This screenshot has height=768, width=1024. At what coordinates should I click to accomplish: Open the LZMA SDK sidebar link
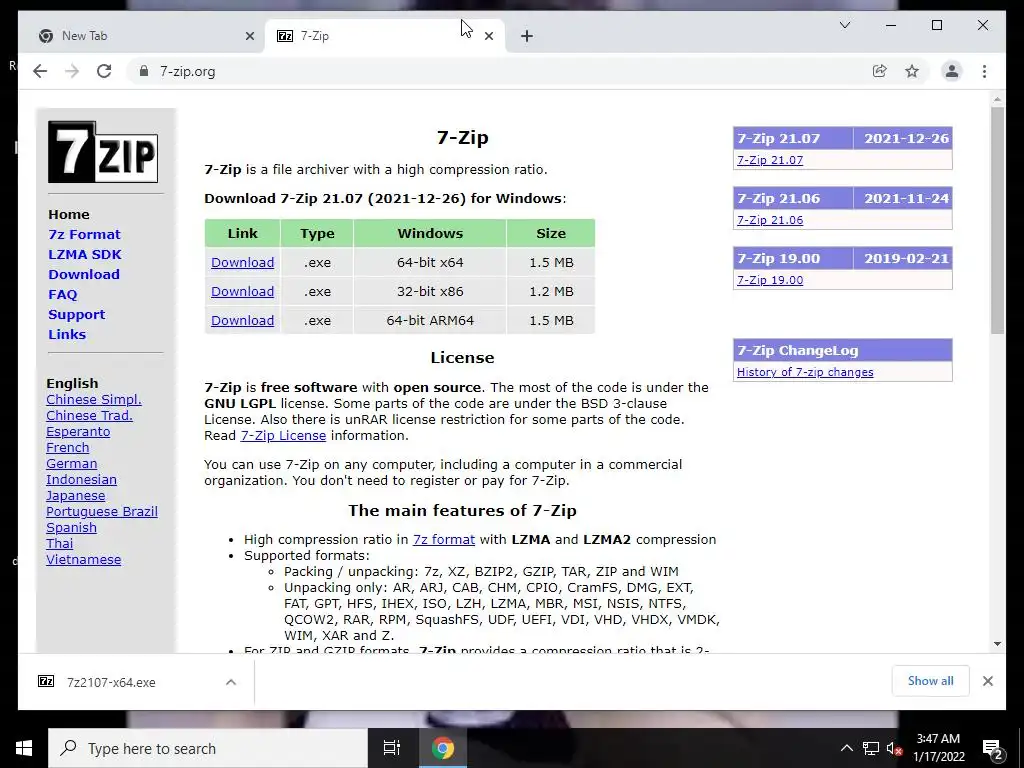tap(85, 255)
